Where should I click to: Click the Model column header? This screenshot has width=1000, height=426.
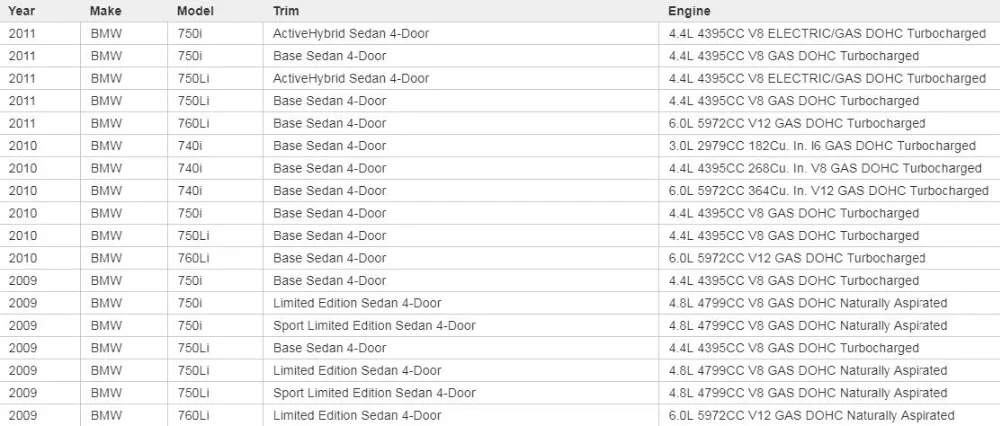[x=216, y=11]
